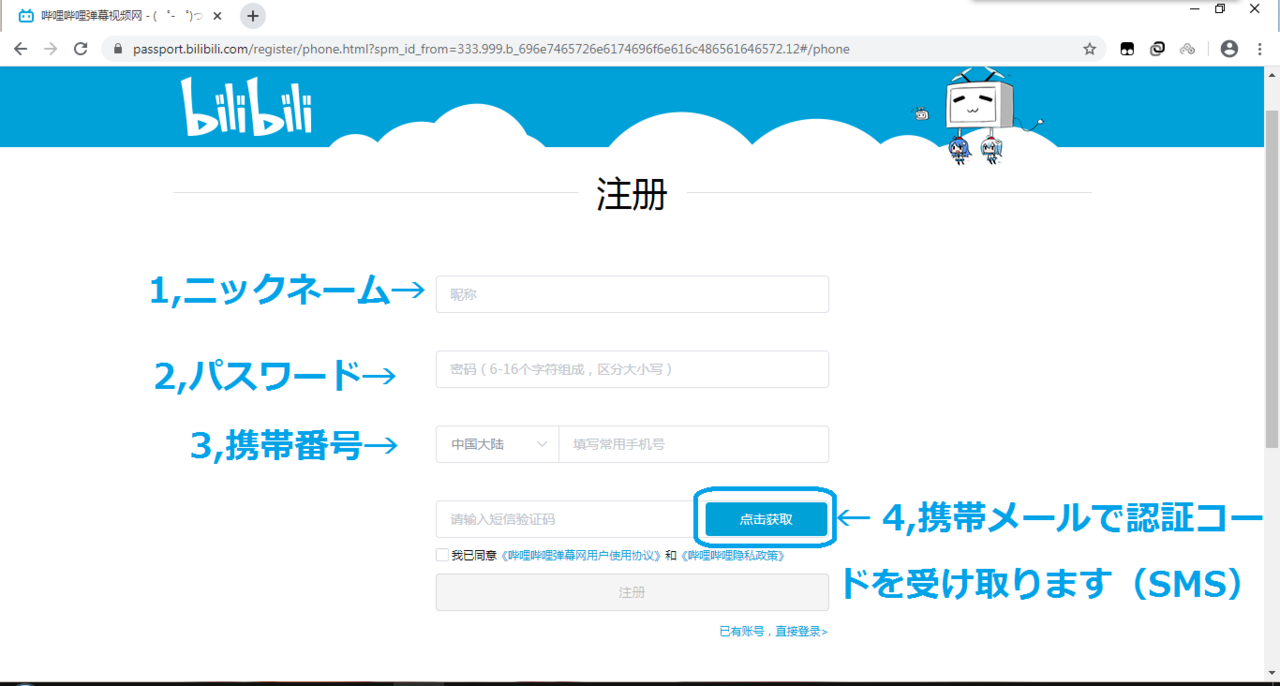Close the bilibili tab
Image resolution: width=1280 pixels, height=686 pixels.
(217, 16)
